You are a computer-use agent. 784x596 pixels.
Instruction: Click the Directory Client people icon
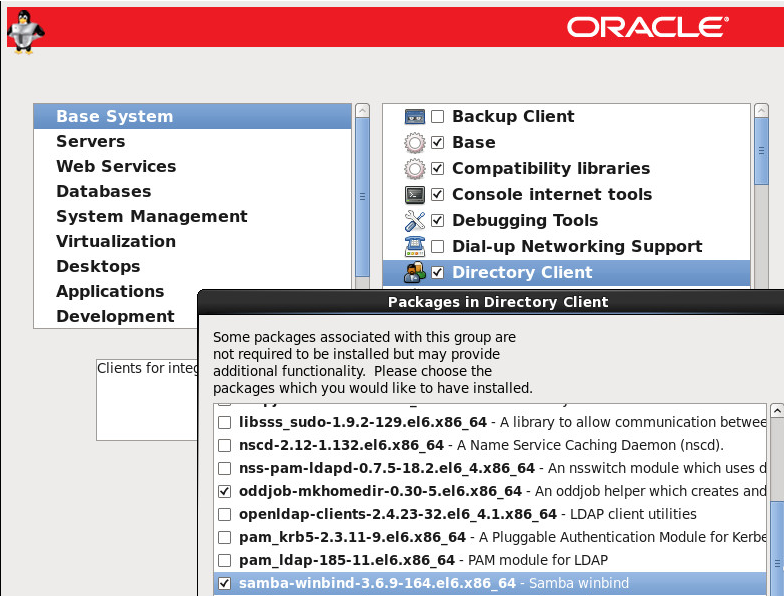point(414,272)
